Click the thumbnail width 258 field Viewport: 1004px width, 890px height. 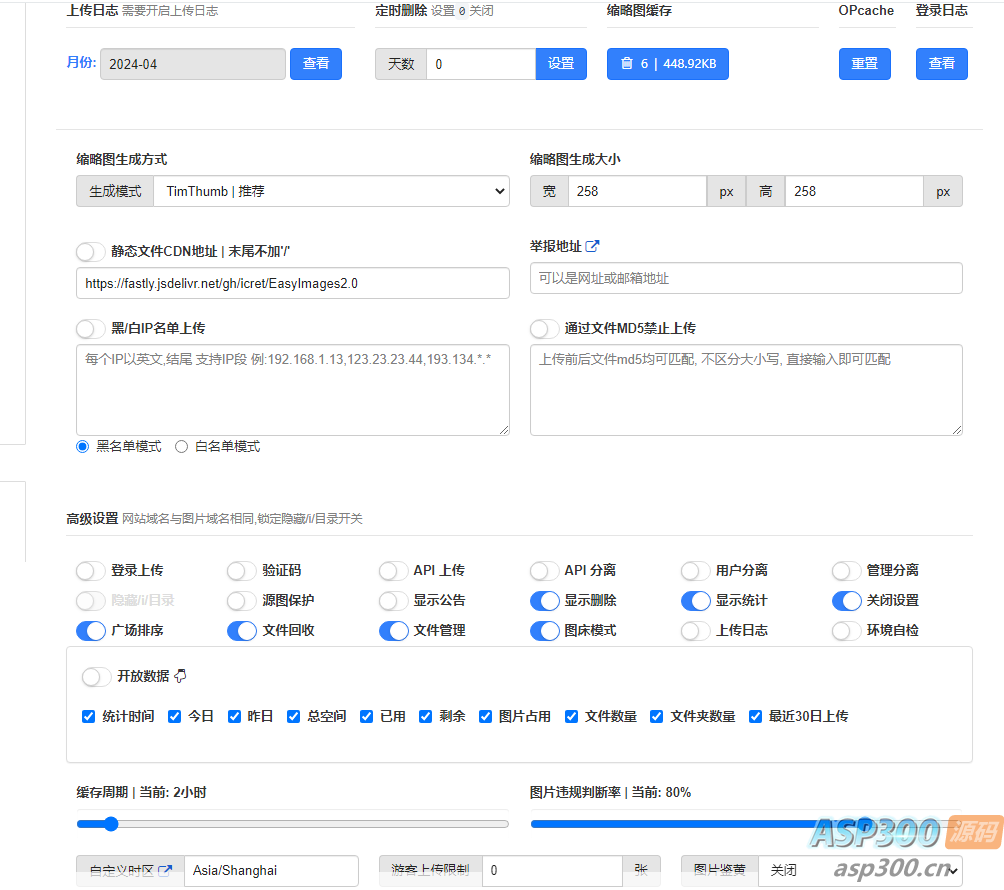(x=637, y=191)
